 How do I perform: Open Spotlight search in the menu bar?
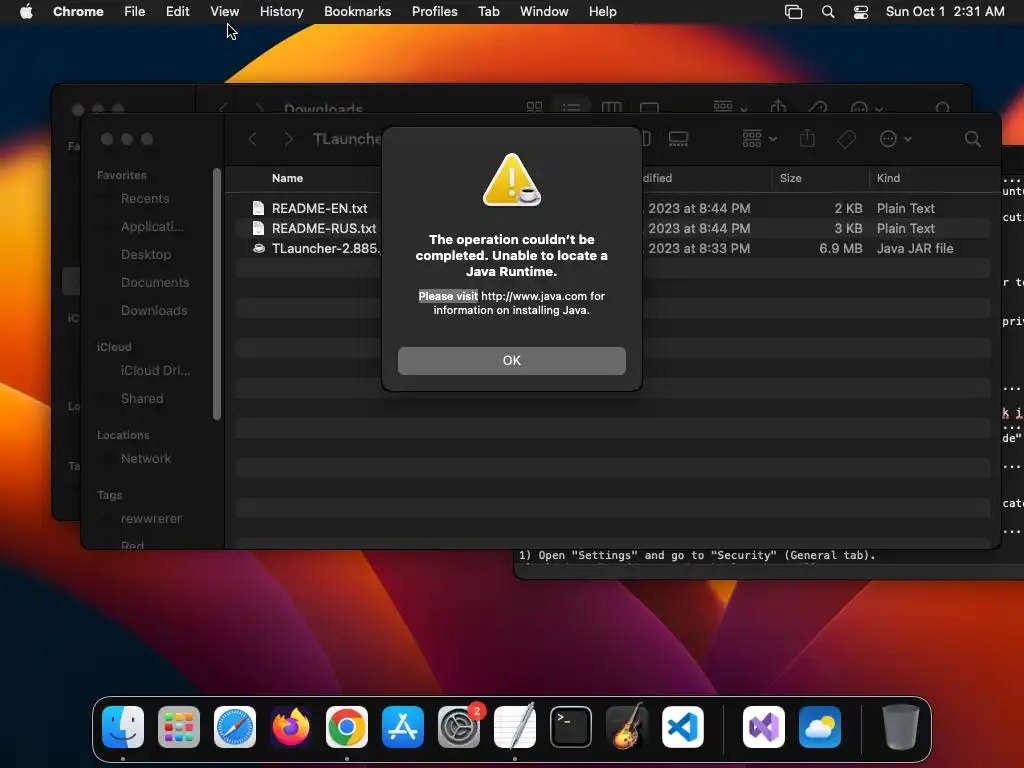(827, 12)
